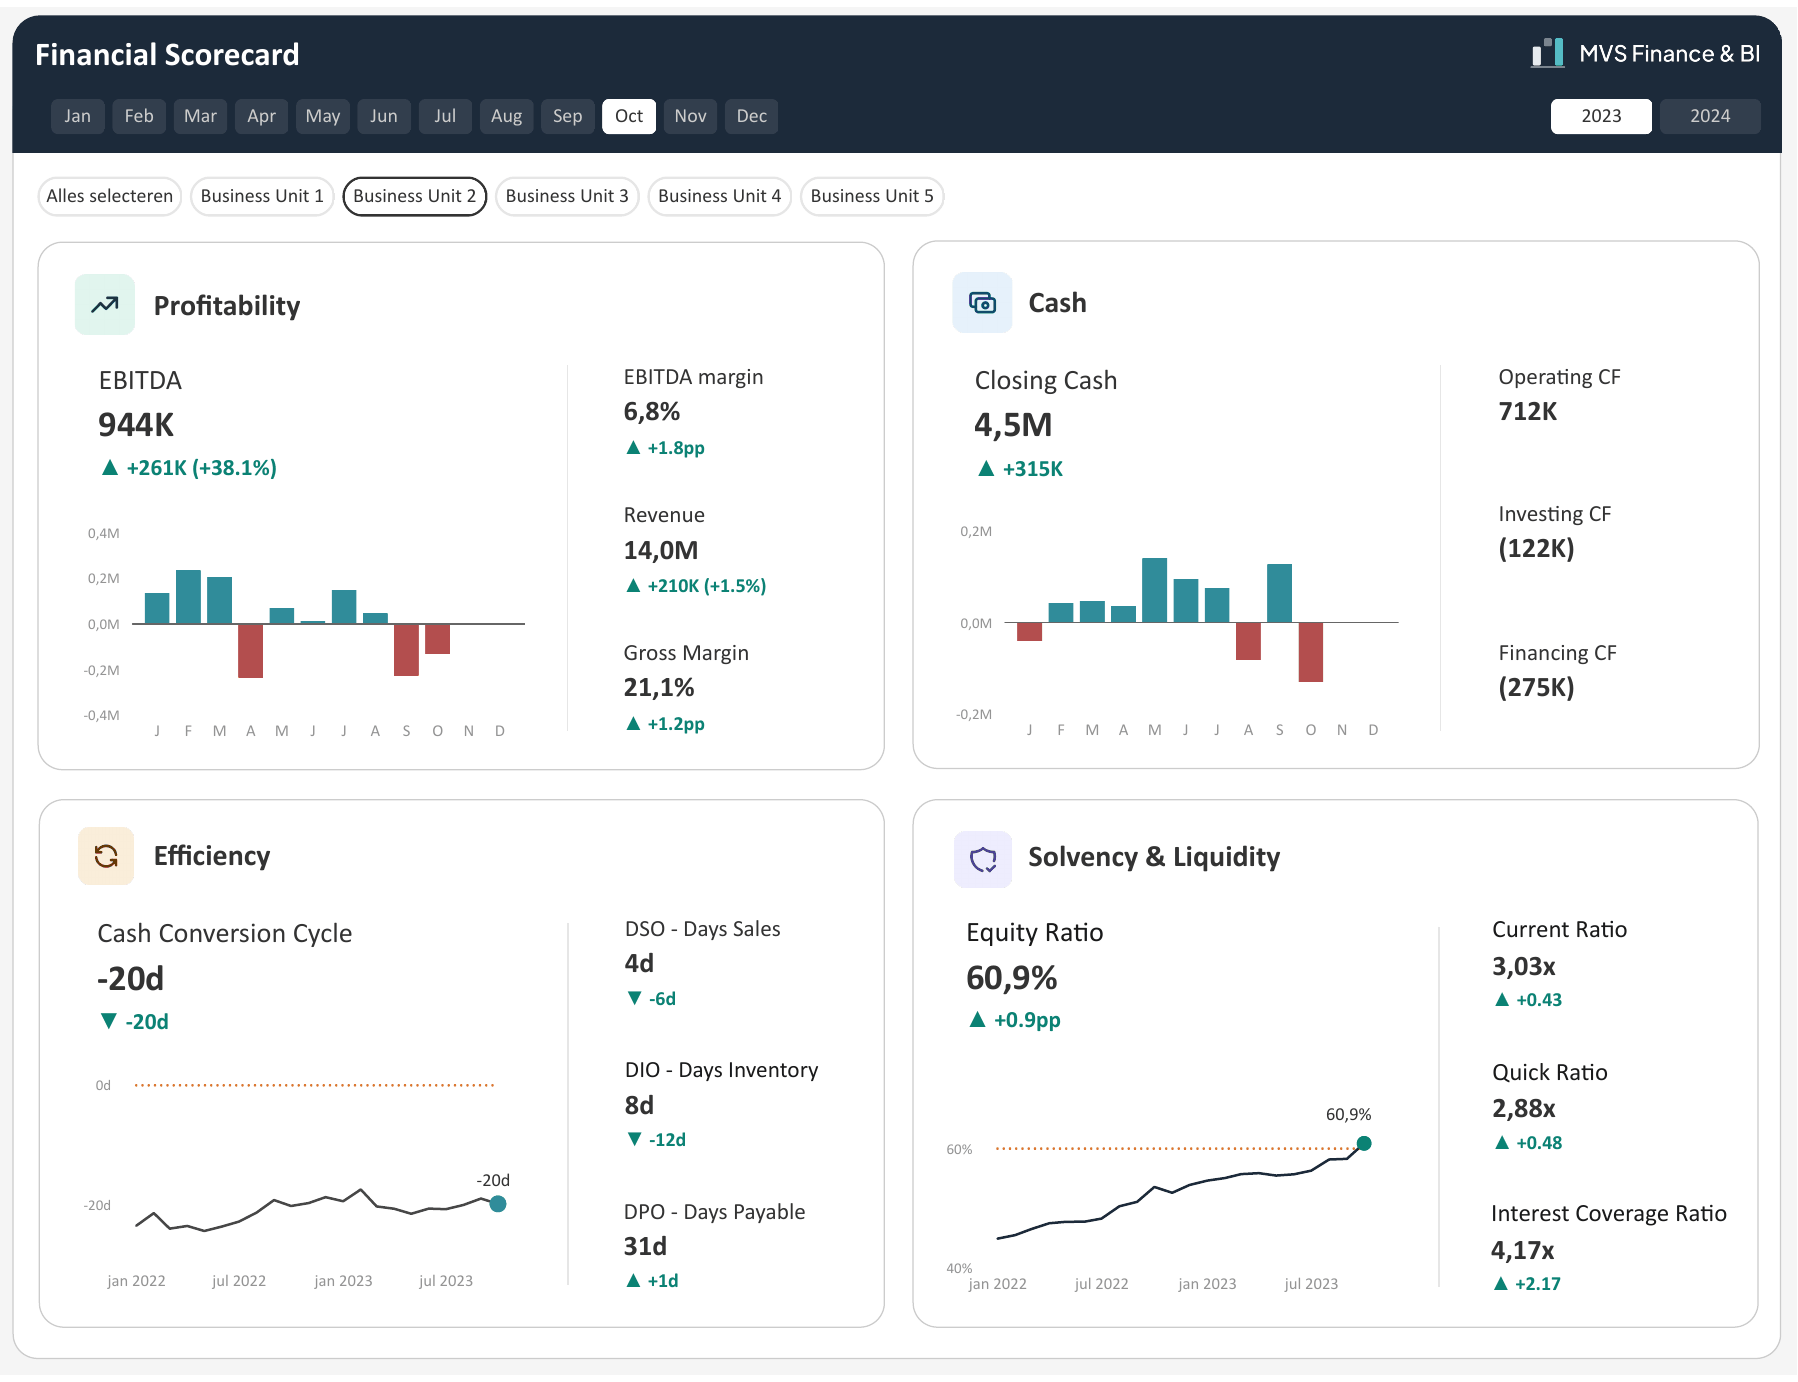
Task: Click the Efficiency card heading text
Action: 212,856
